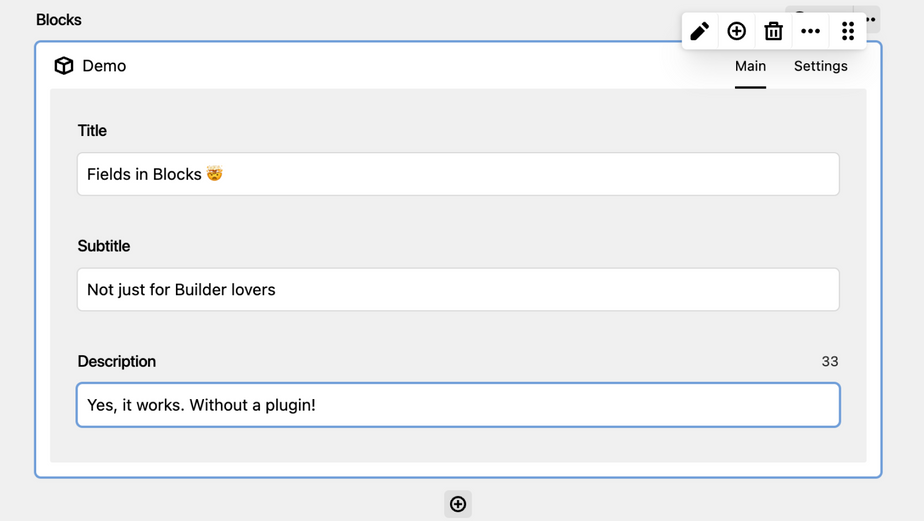Click the Blocks field heading
Screen dimensions: 924x521
click(59, 20)
